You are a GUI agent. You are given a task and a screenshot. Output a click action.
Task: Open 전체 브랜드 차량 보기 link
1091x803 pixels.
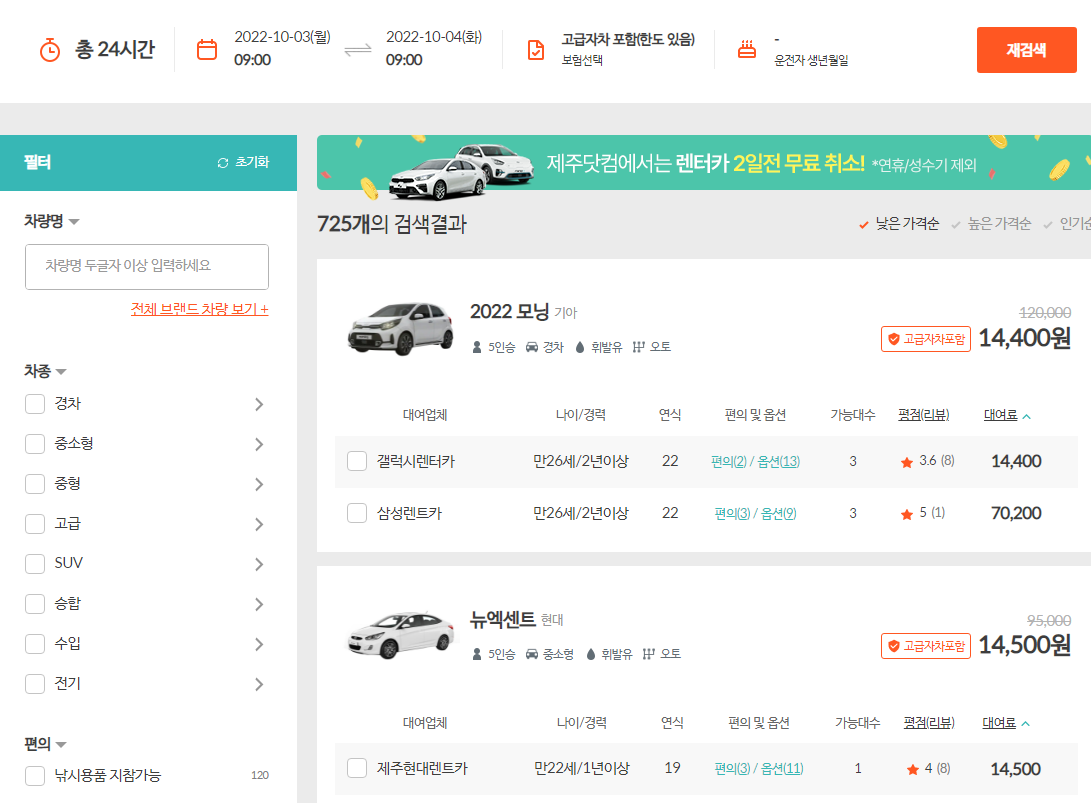(200, 309)
